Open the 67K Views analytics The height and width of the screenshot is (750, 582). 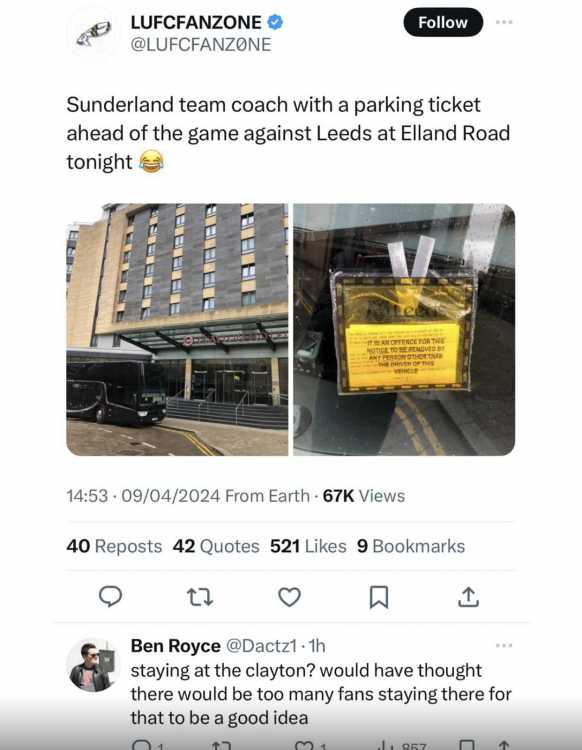(x=364, y=496)
